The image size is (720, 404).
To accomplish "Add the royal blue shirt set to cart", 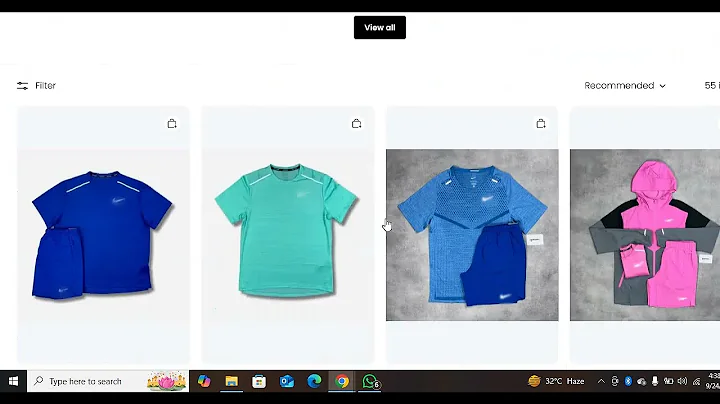I will [172, 123].
